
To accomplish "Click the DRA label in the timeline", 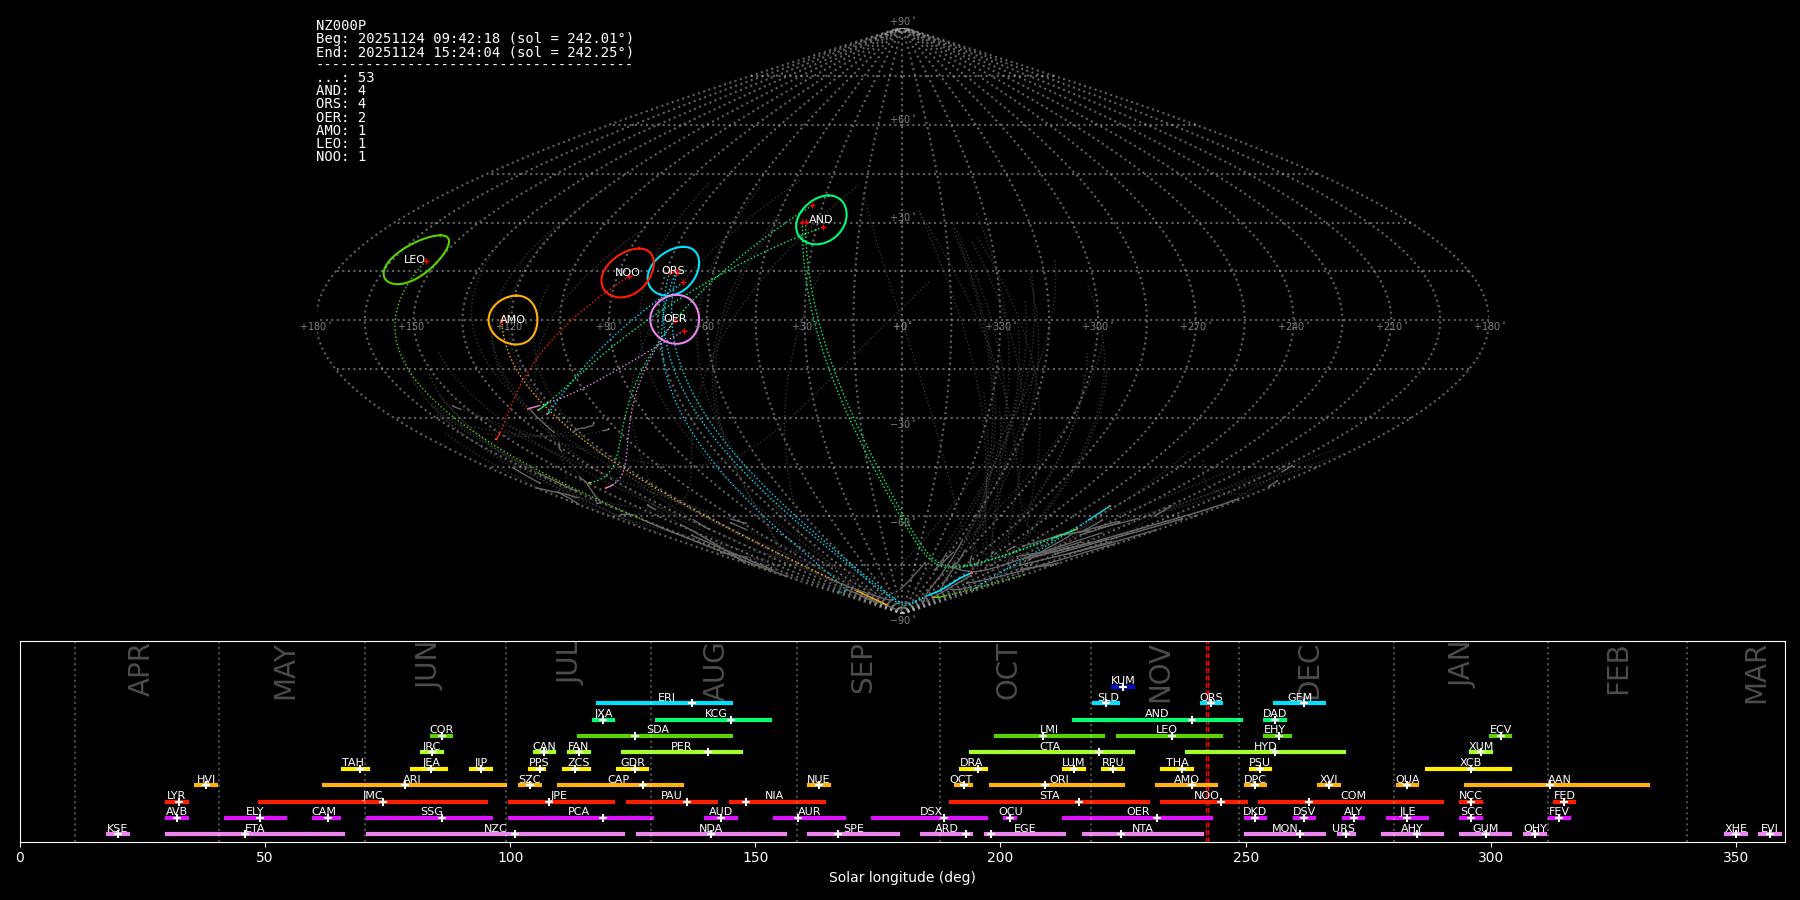I will (972, 763).
